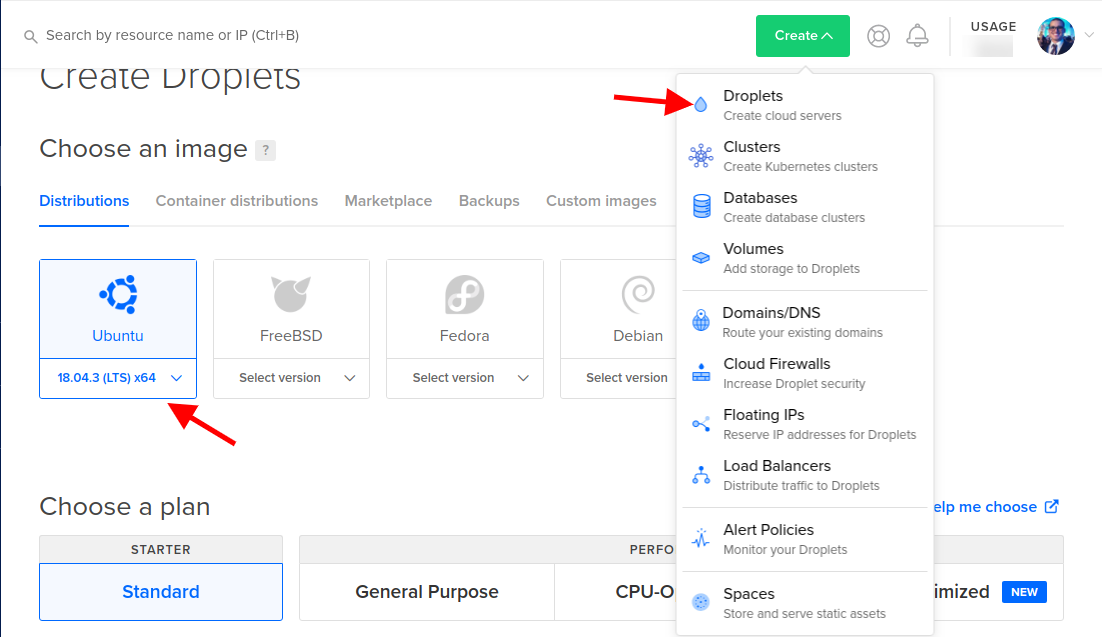Switch to the Distributions tab
Screen dimensions: 1102x637
(x=84, y=201)
